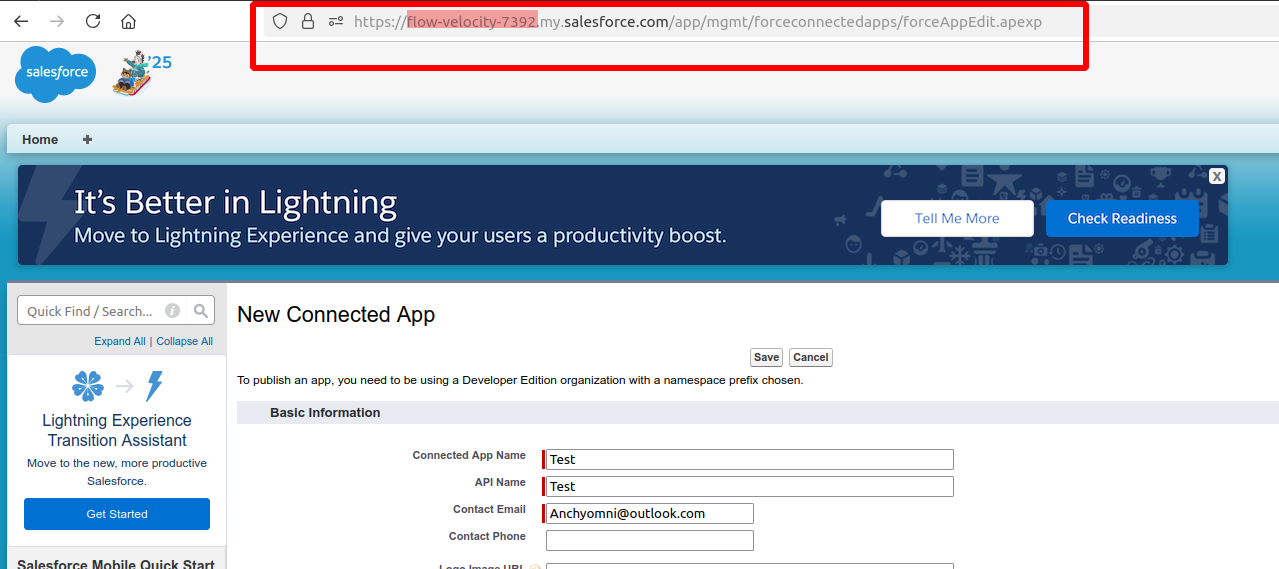Click the Quick Find magnifier search icon
Screen dimensions: 1279x569
tap(201, 311)
